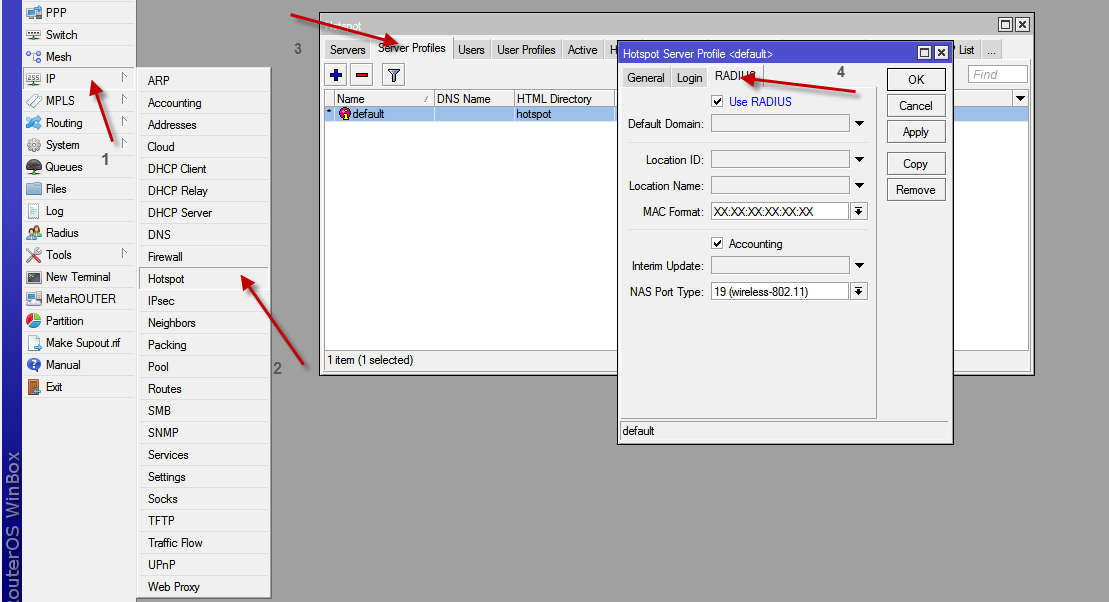
Task: Open the MAC Format dropdown
Action: tap(859, 211)
